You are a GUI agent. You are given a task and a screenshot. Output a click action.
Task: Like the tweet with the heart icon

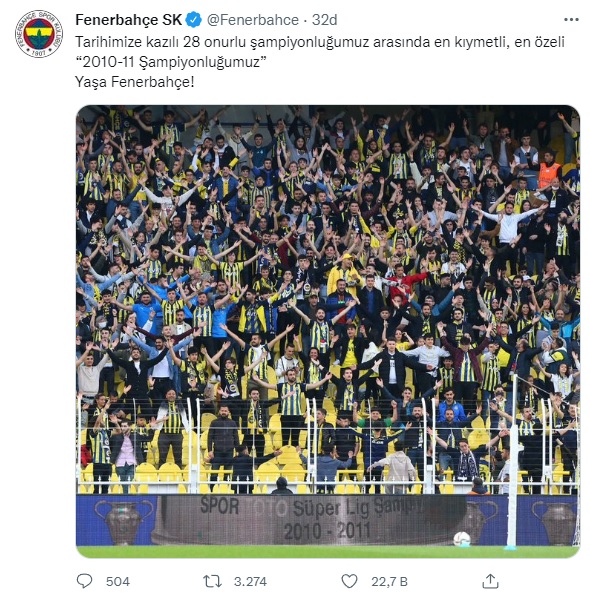349,581
